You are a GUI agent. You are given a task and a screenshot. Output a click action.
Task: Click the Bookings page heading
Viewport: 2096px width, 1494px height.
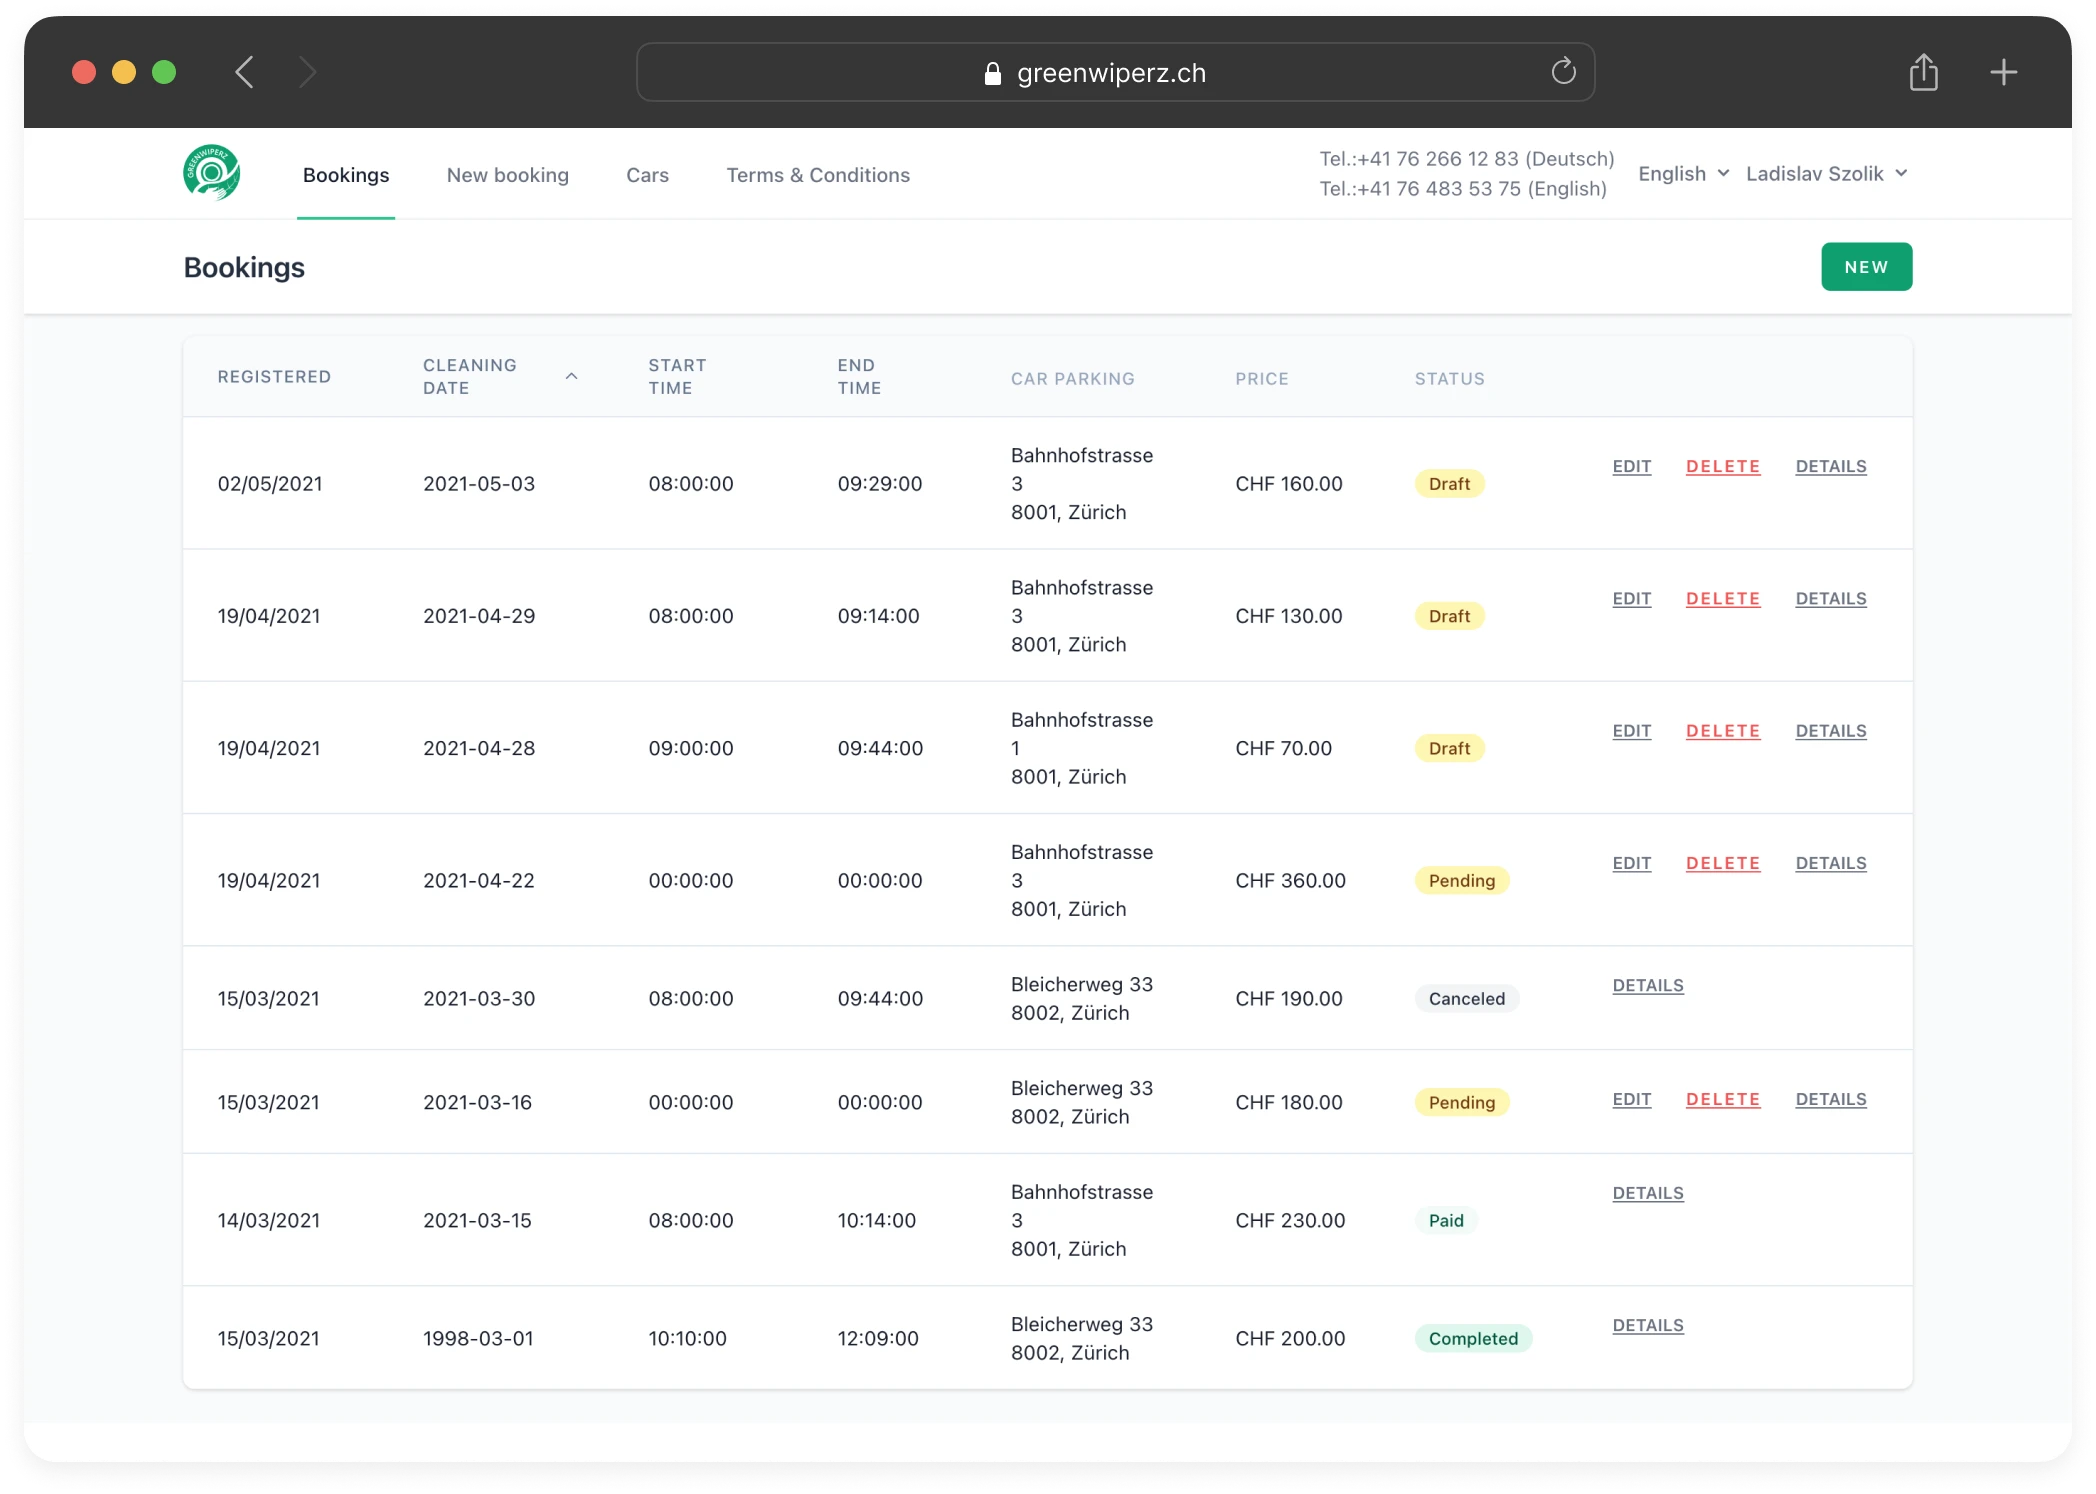coord(244,268)
